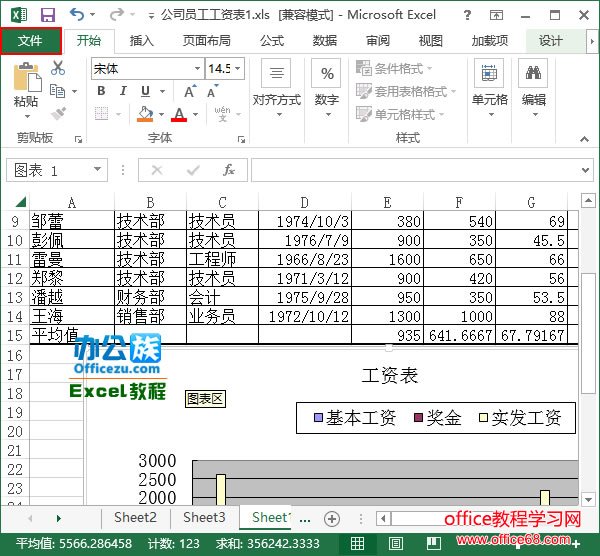Open the 数据 Data tab
The width and height of the screenshot is (600, 556).
pos(325,41)
